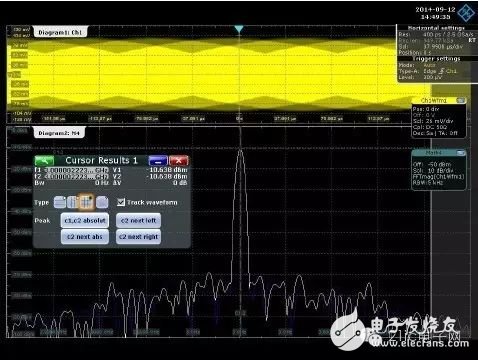Minimize Math4 signal box via its icon

pos(460,153)
